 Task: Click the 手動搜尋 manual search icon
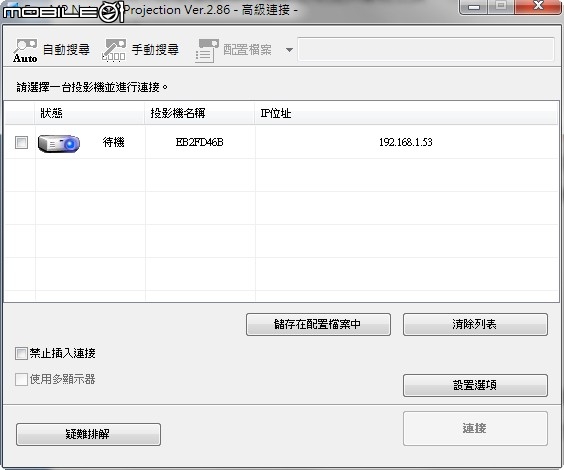(114, 50)
